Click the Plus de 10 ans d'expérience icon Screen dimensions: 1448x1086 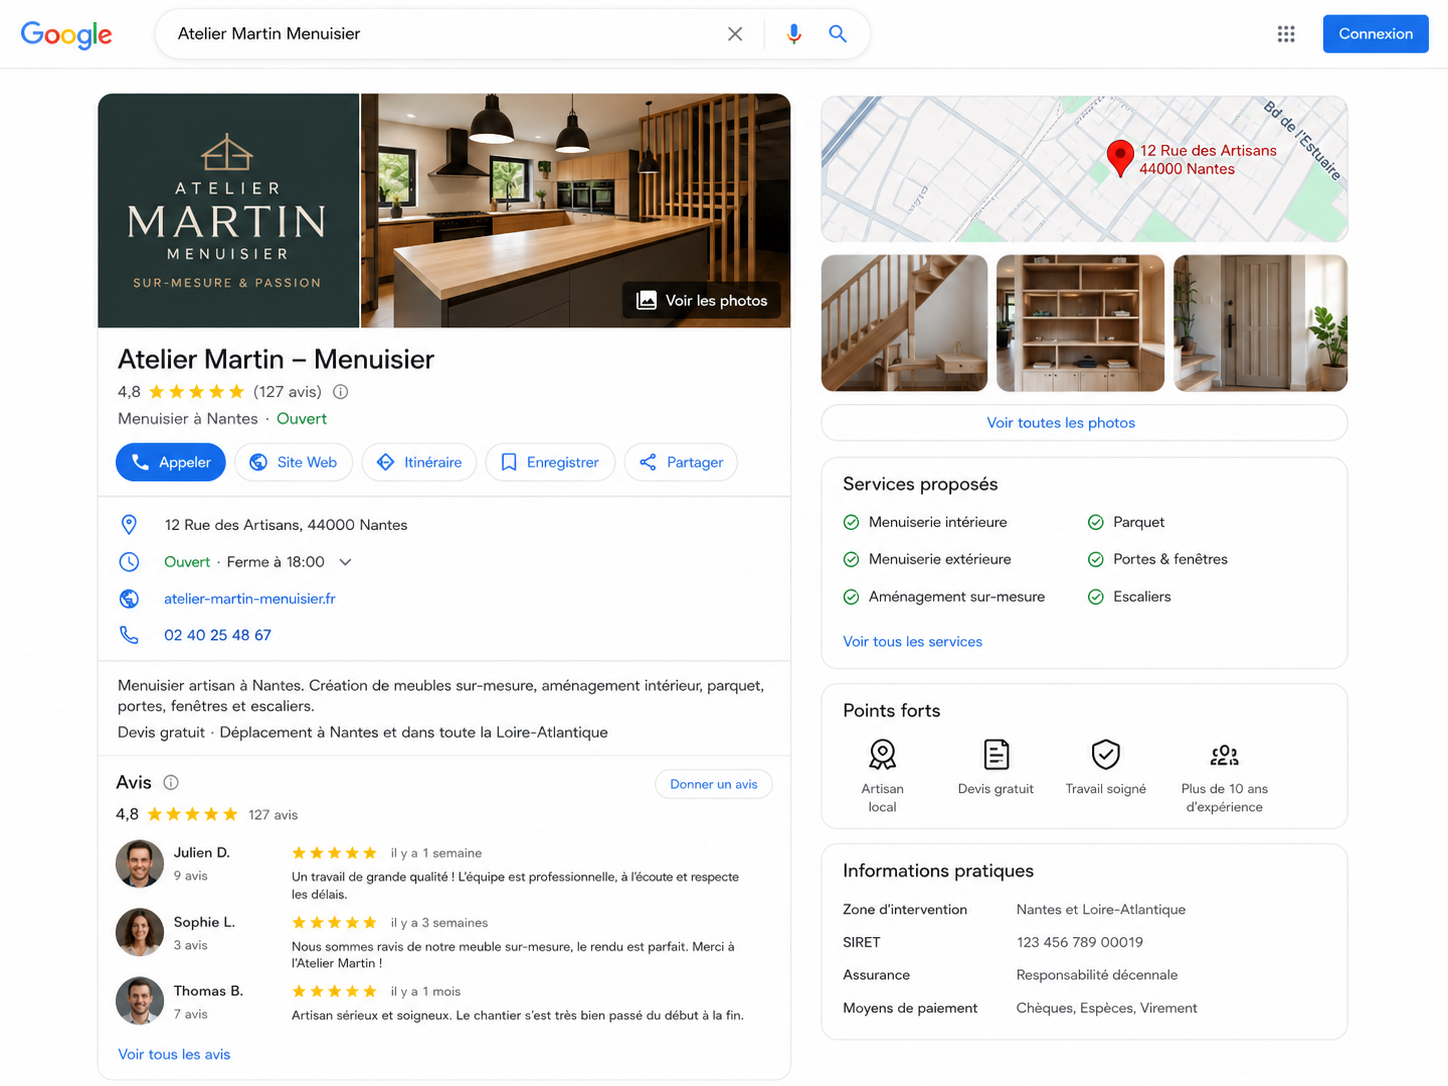(x=1224, y=755)
